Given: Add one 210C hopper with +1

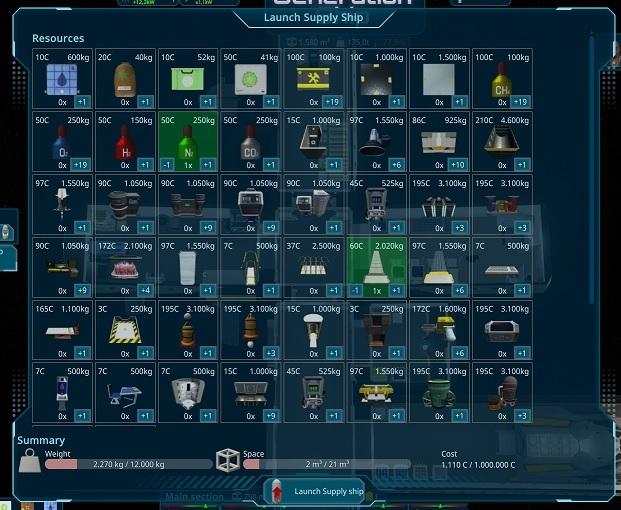Looking at the screenshot, I should [522, 165].
